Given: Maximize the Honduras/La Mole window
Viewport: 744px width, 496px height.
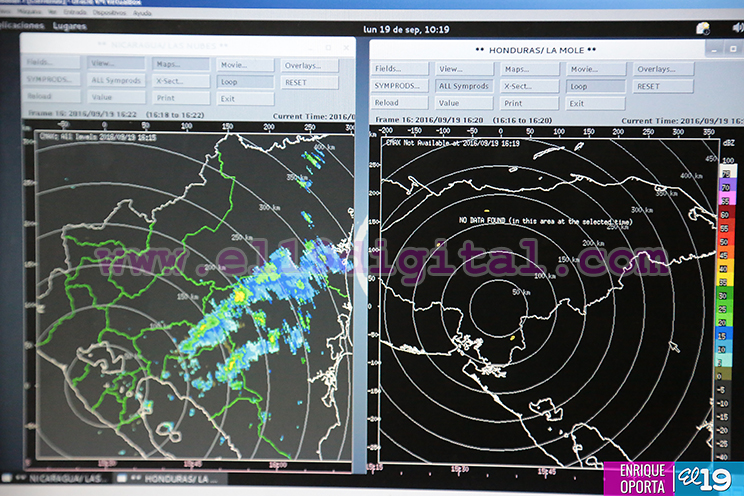Looking at the screenshot, I should click(x=733, y=49).
